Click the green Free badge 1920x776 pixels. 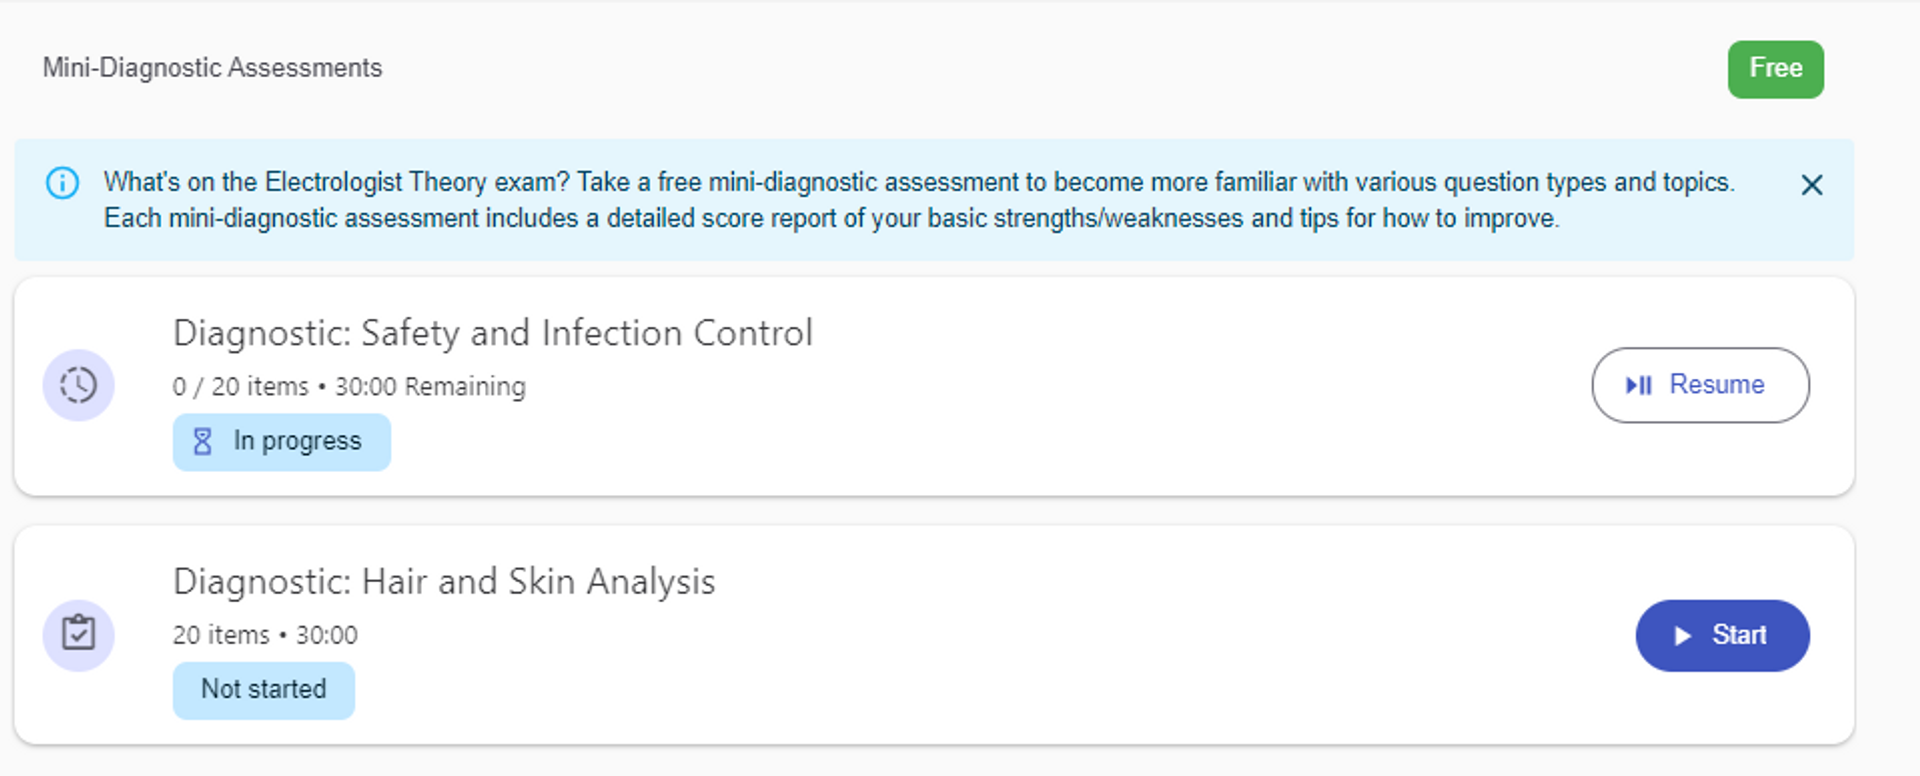coord(1775,69)
